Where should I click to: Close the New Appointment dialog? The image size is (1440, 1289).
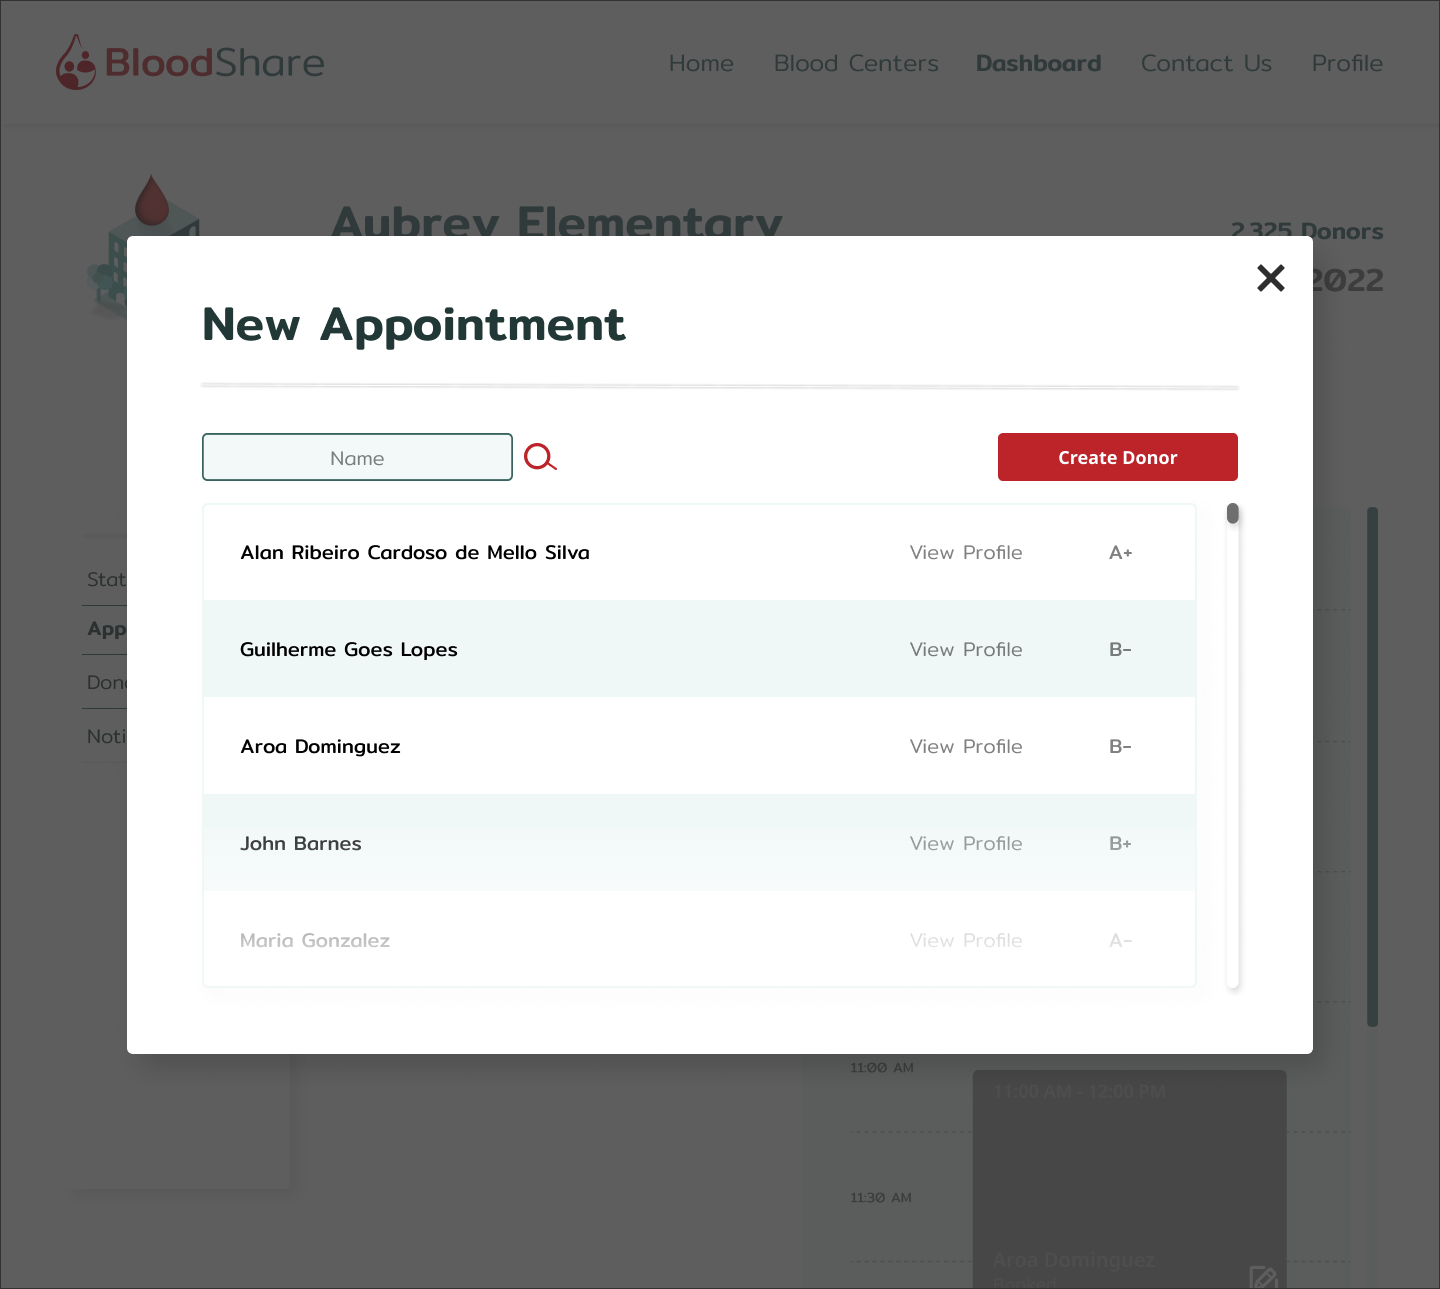pyautogui.click(x=1271, y=278)
